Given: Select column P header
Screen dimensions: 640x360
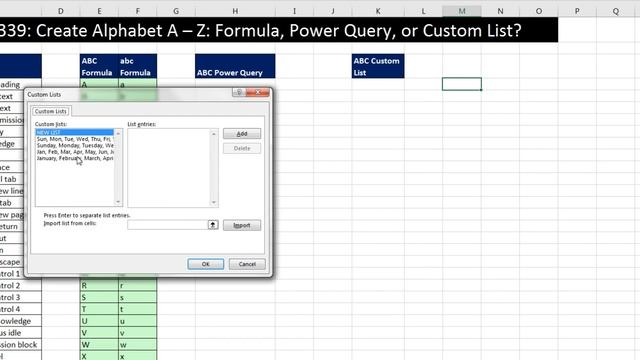Looking at the screenshot, I should (x=577, y=11).
